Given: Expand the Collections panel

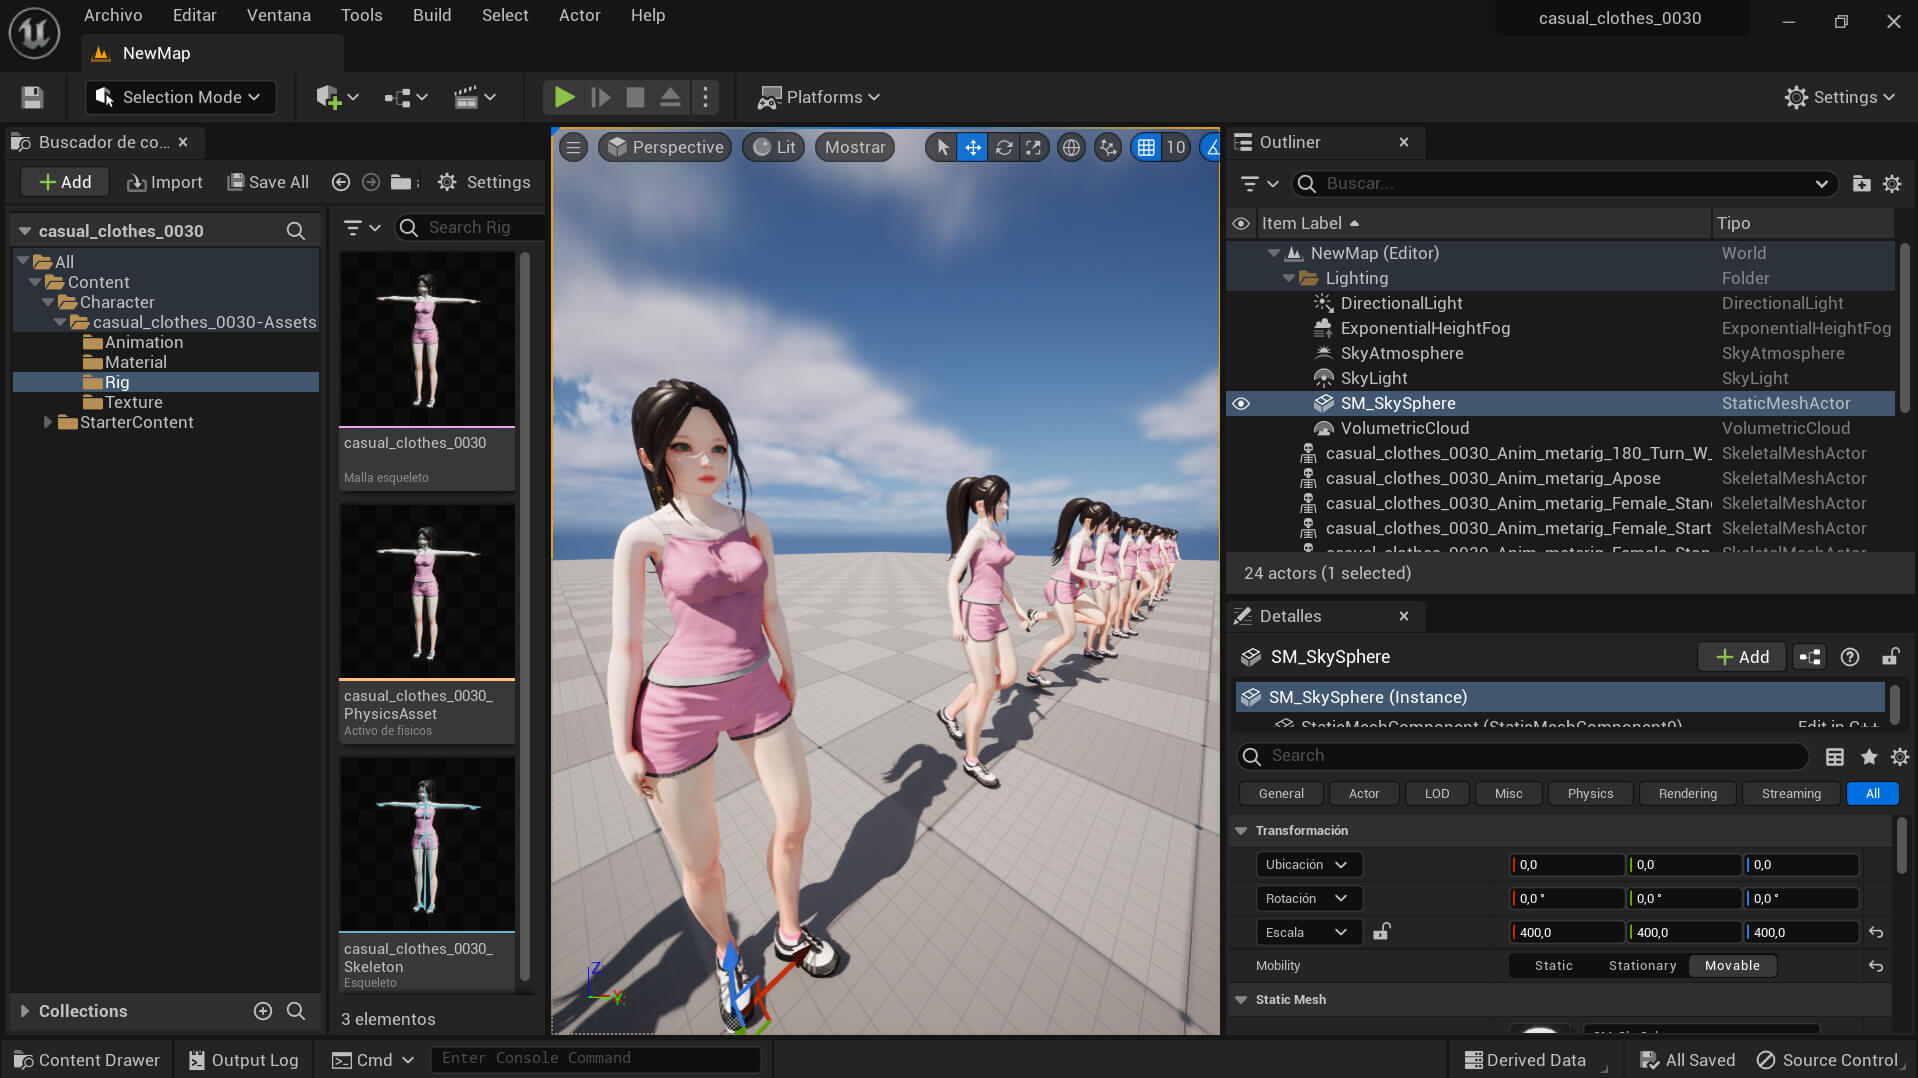Looking at the screenshot, I should 24,1011.
